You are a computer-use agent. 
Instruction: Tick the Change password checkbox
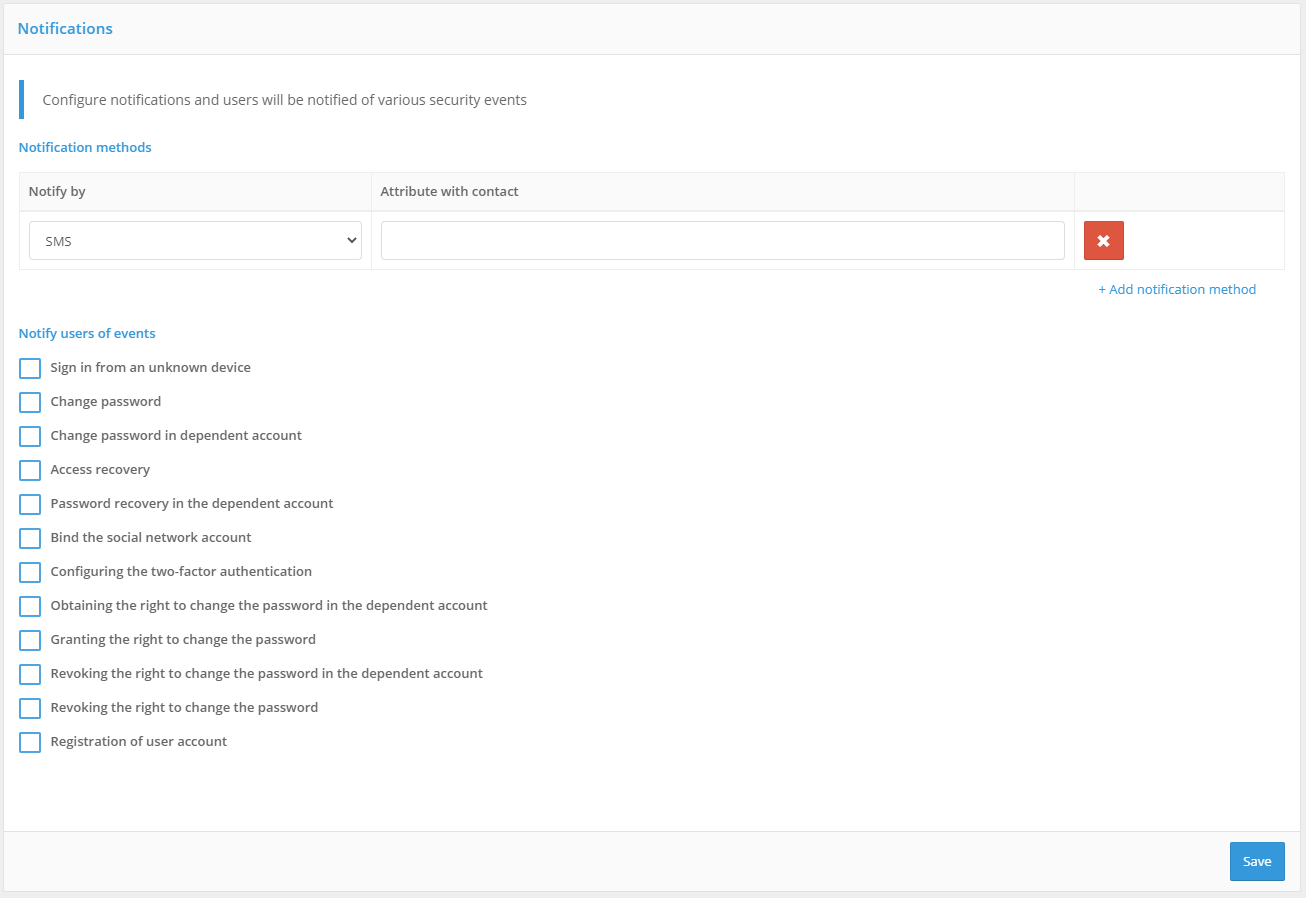pos(30,402)
